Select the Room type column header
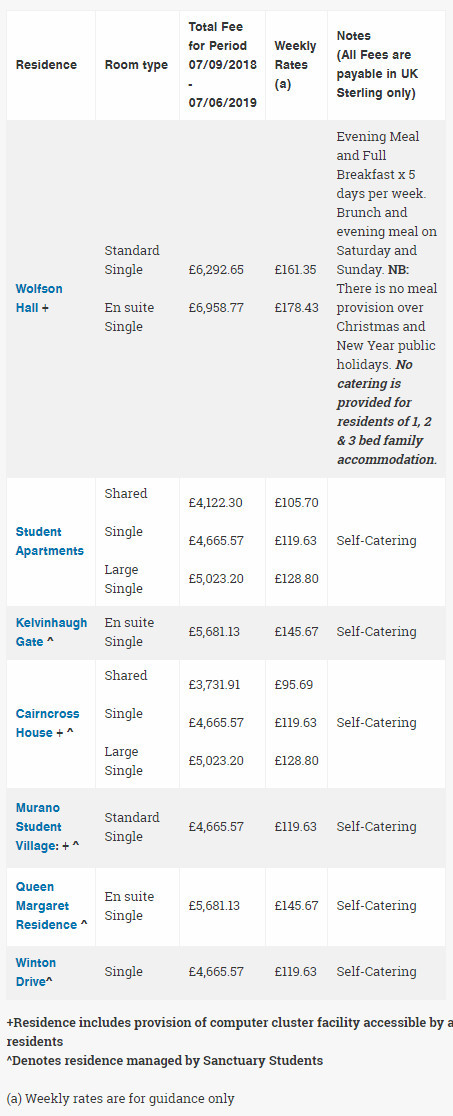This screenshot has width=453, height=1116. tap(136, 65)
